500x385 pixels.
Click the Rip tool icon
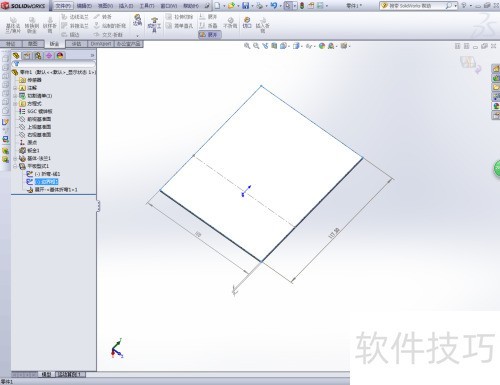click(x=247, y=23)
